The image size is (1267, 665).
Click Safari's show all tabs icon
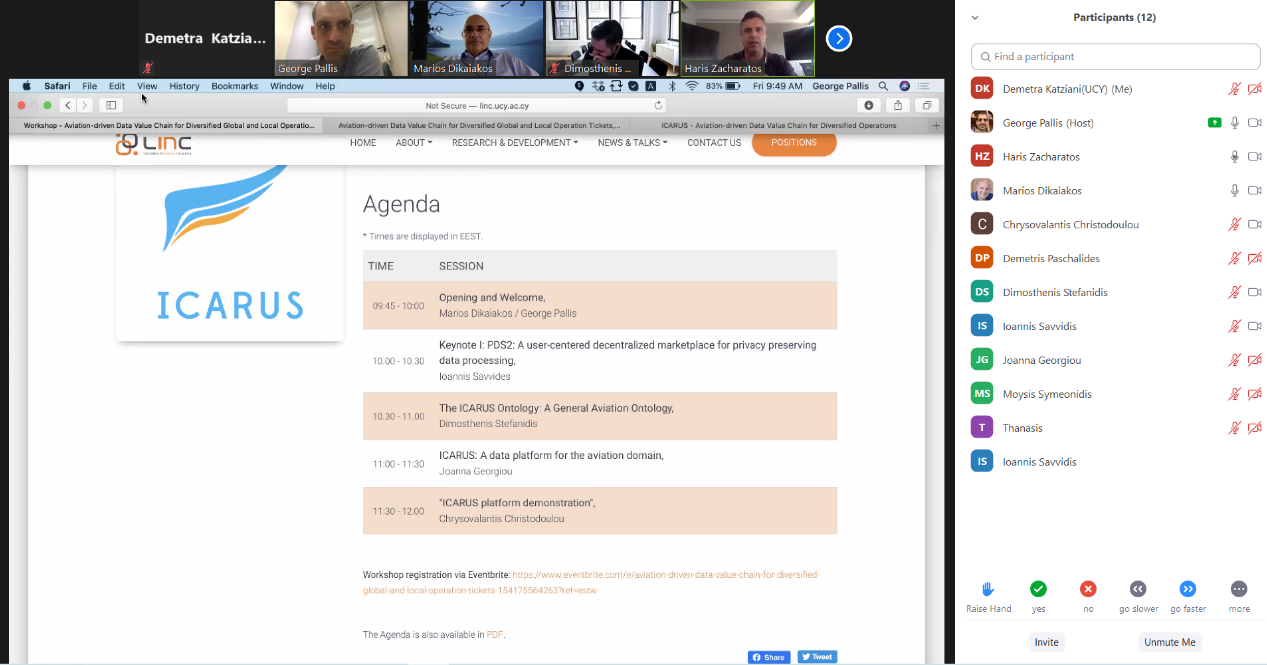(927, 105)
